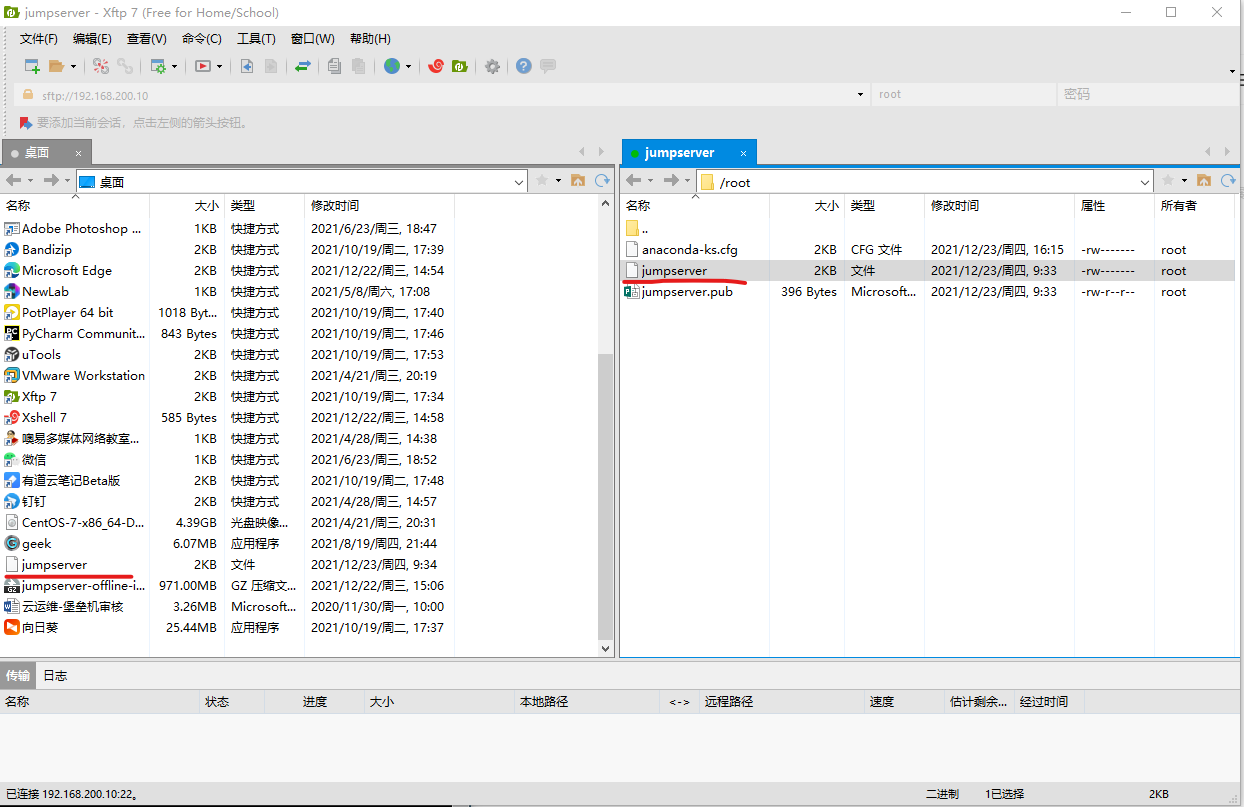Click local pane Forward arrow icon

50,181
